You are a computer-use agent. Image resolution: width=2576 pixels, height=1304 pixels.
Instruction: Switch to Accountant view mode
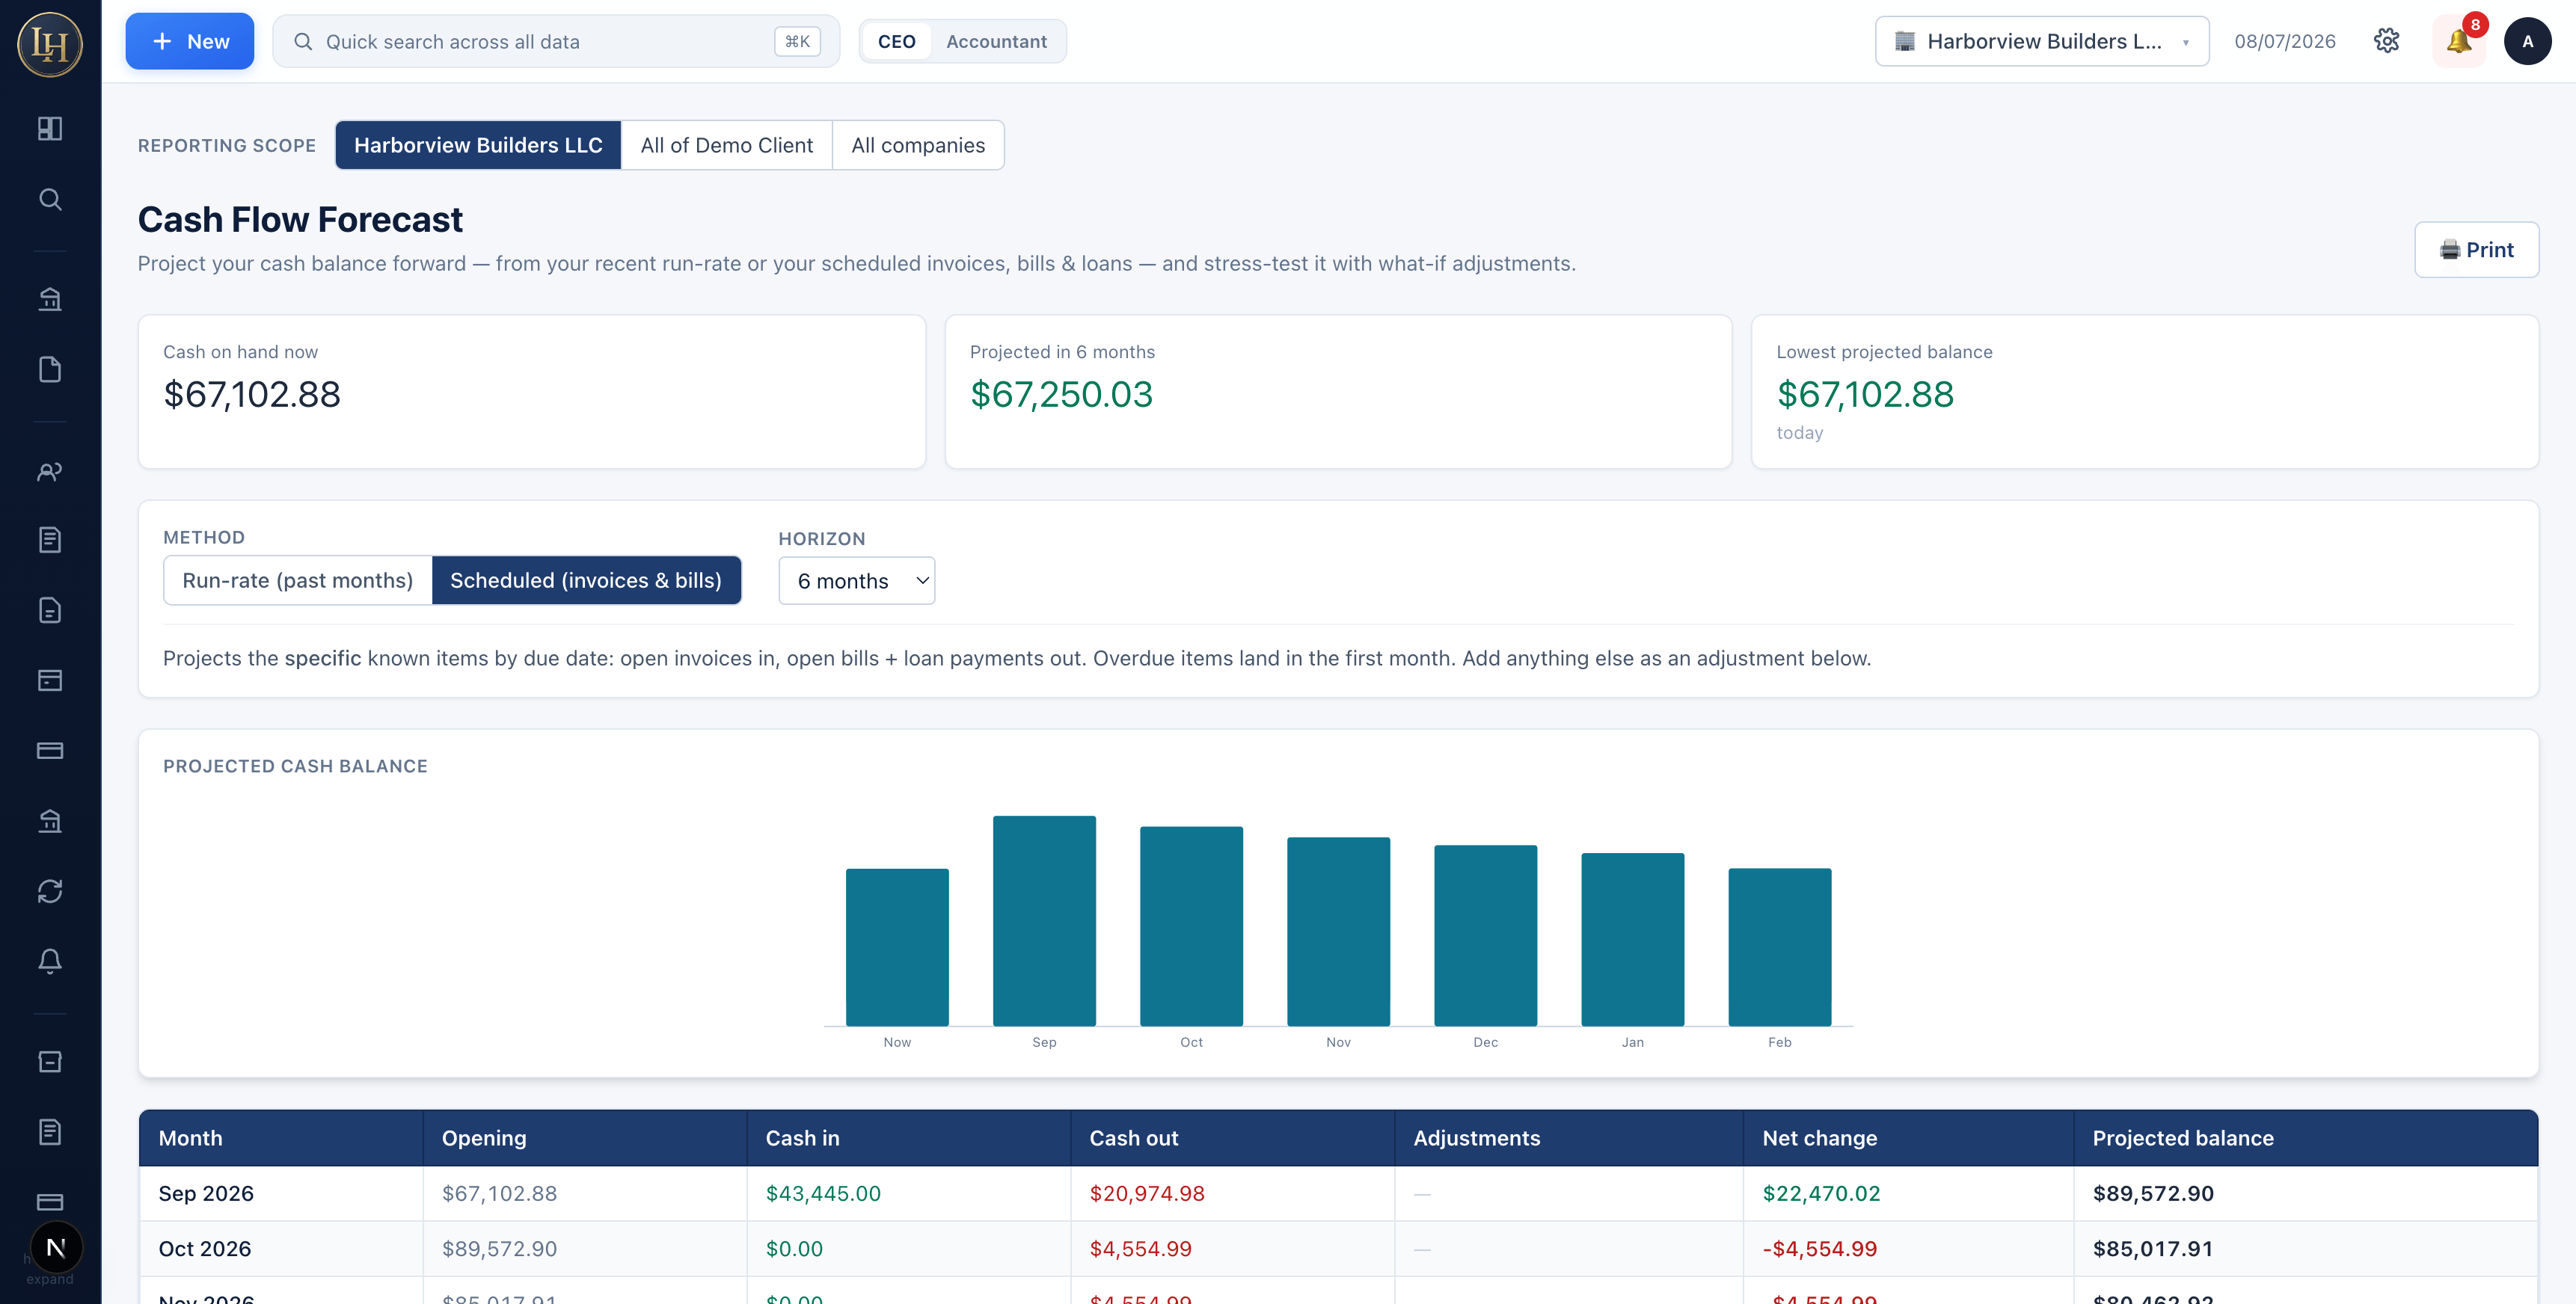pos(996,41)
